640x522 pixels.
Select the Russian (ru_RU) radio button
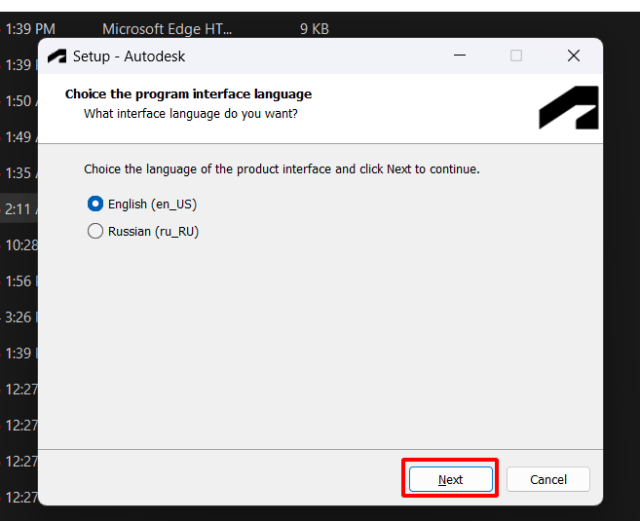coord(96,231)
